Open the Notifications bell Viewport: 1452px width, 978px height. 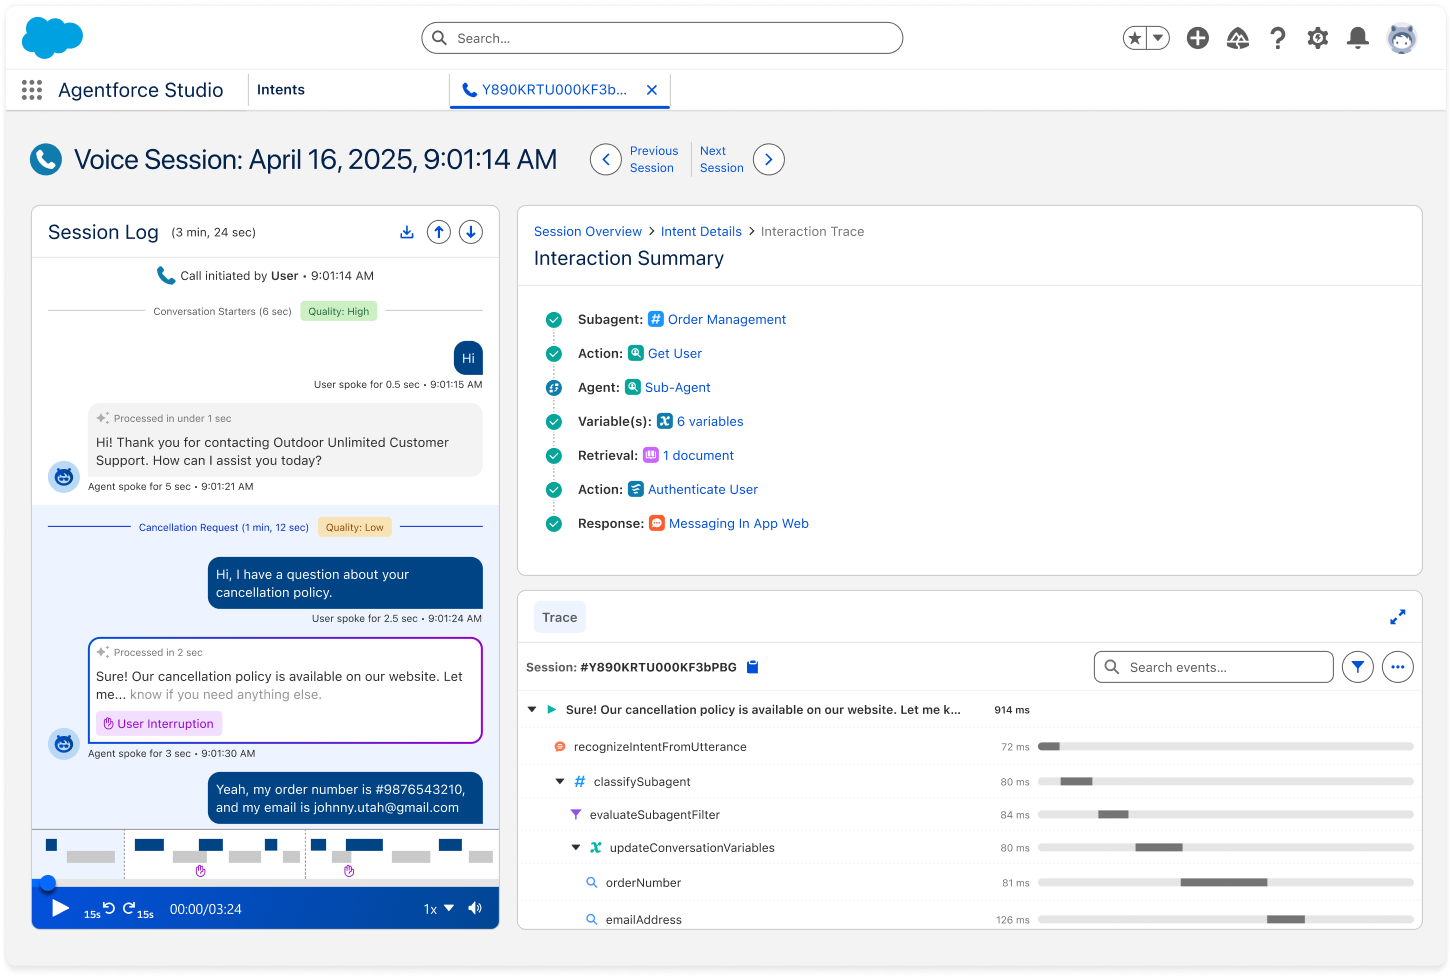point(1358,38)
